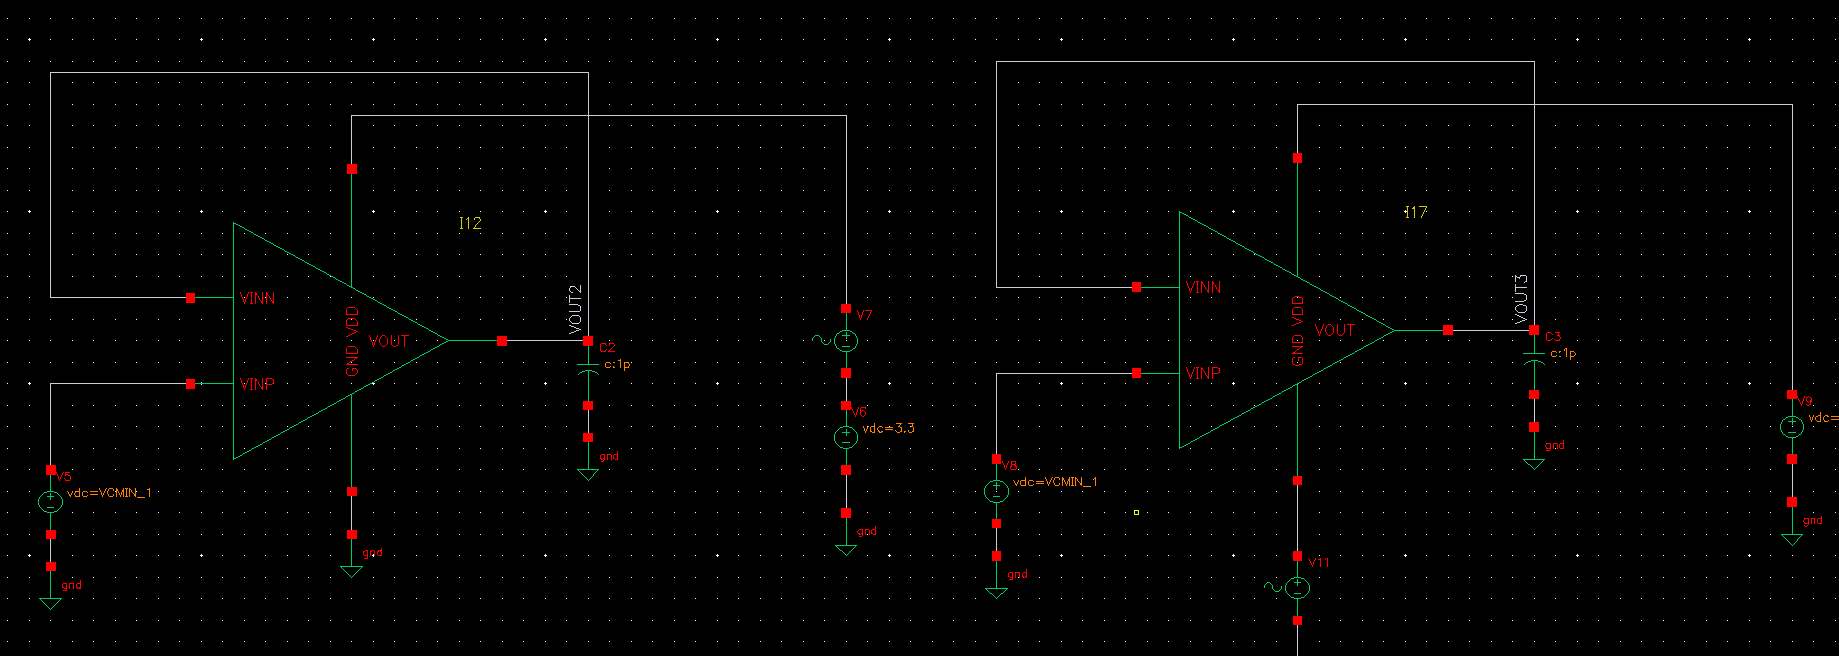
Task: Click the c:1p value beside C3
Action: click(x=1564, y=353)
